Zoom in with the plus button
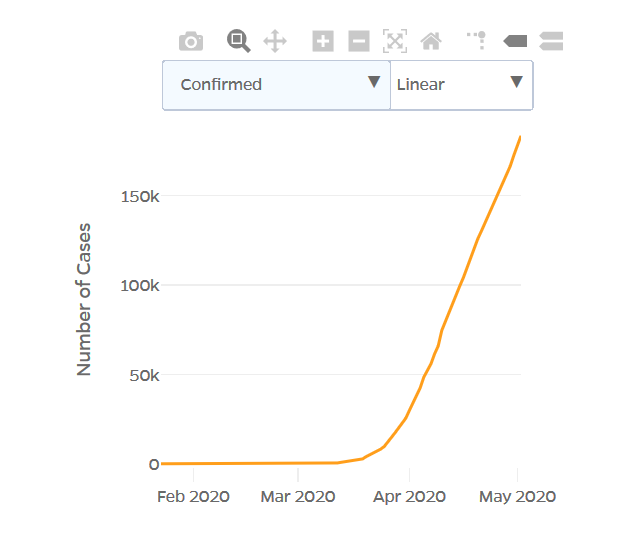Image resolution: width=643 pixels, height=533 pixels. point(323,41)
